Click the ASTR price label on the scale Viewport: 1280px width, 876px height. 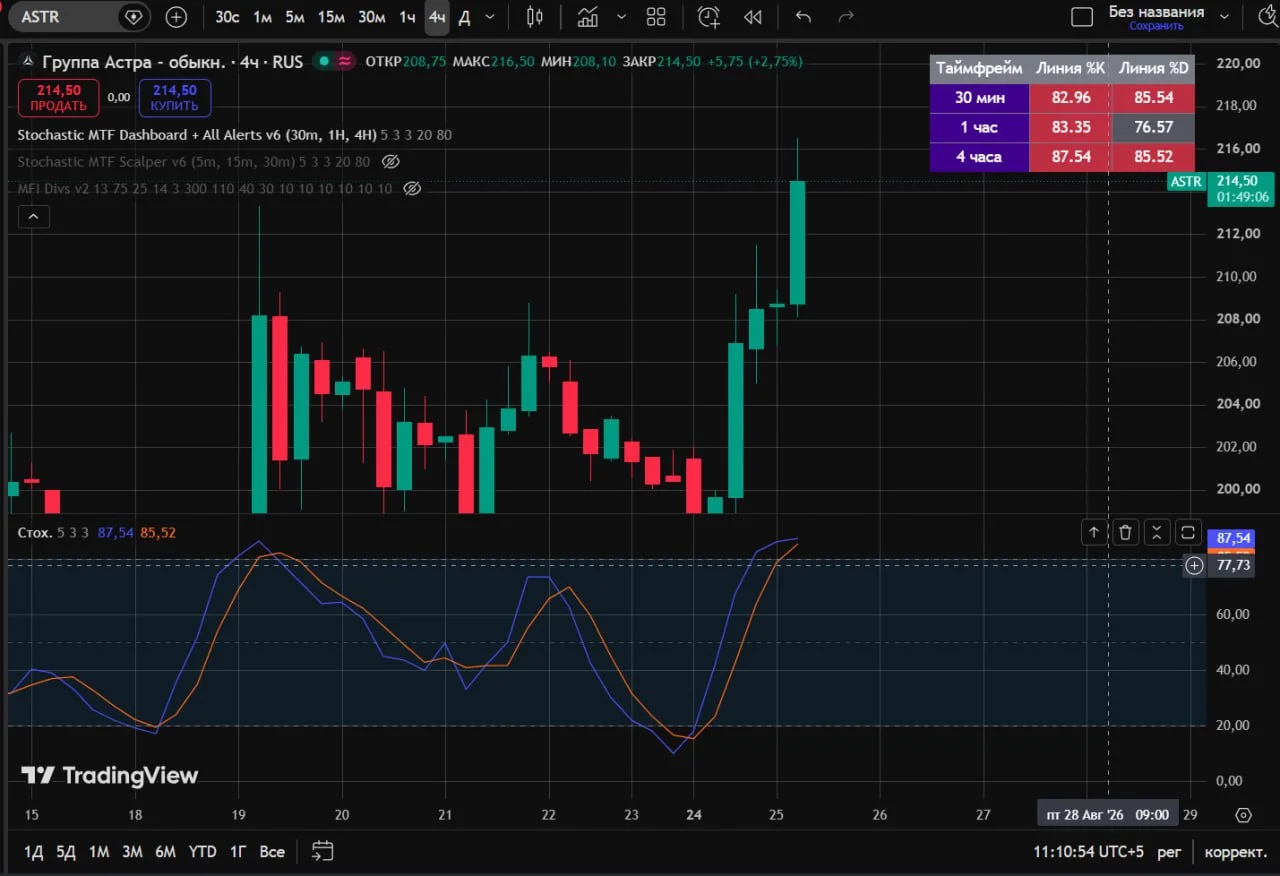pyautogui.click(x=1186, y=181)
